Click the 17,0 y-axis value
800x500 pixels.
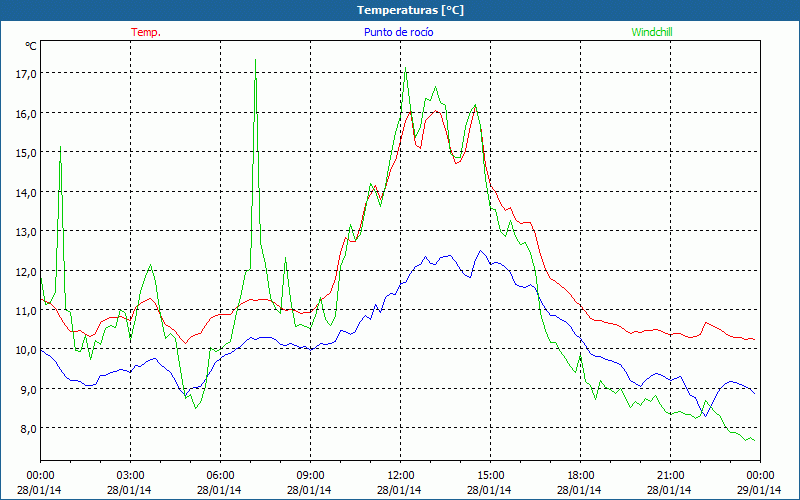(26, 74)
